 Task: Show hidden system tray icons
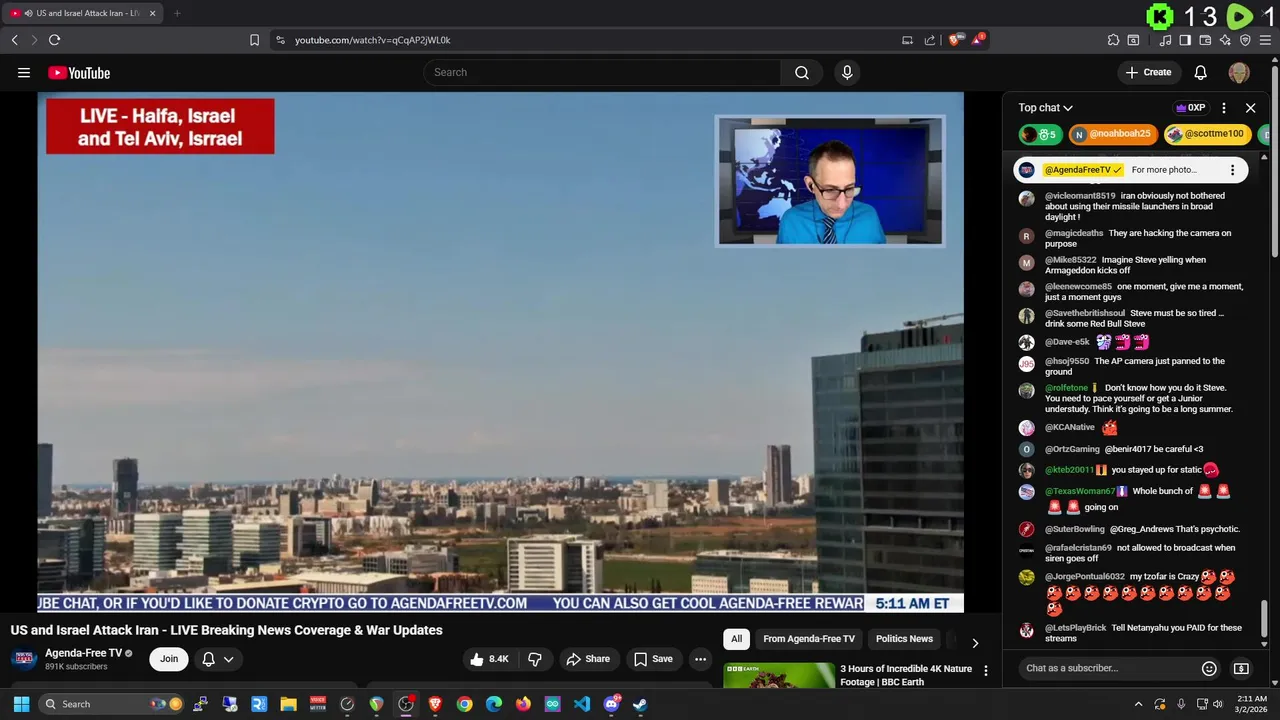(1138, 704)
